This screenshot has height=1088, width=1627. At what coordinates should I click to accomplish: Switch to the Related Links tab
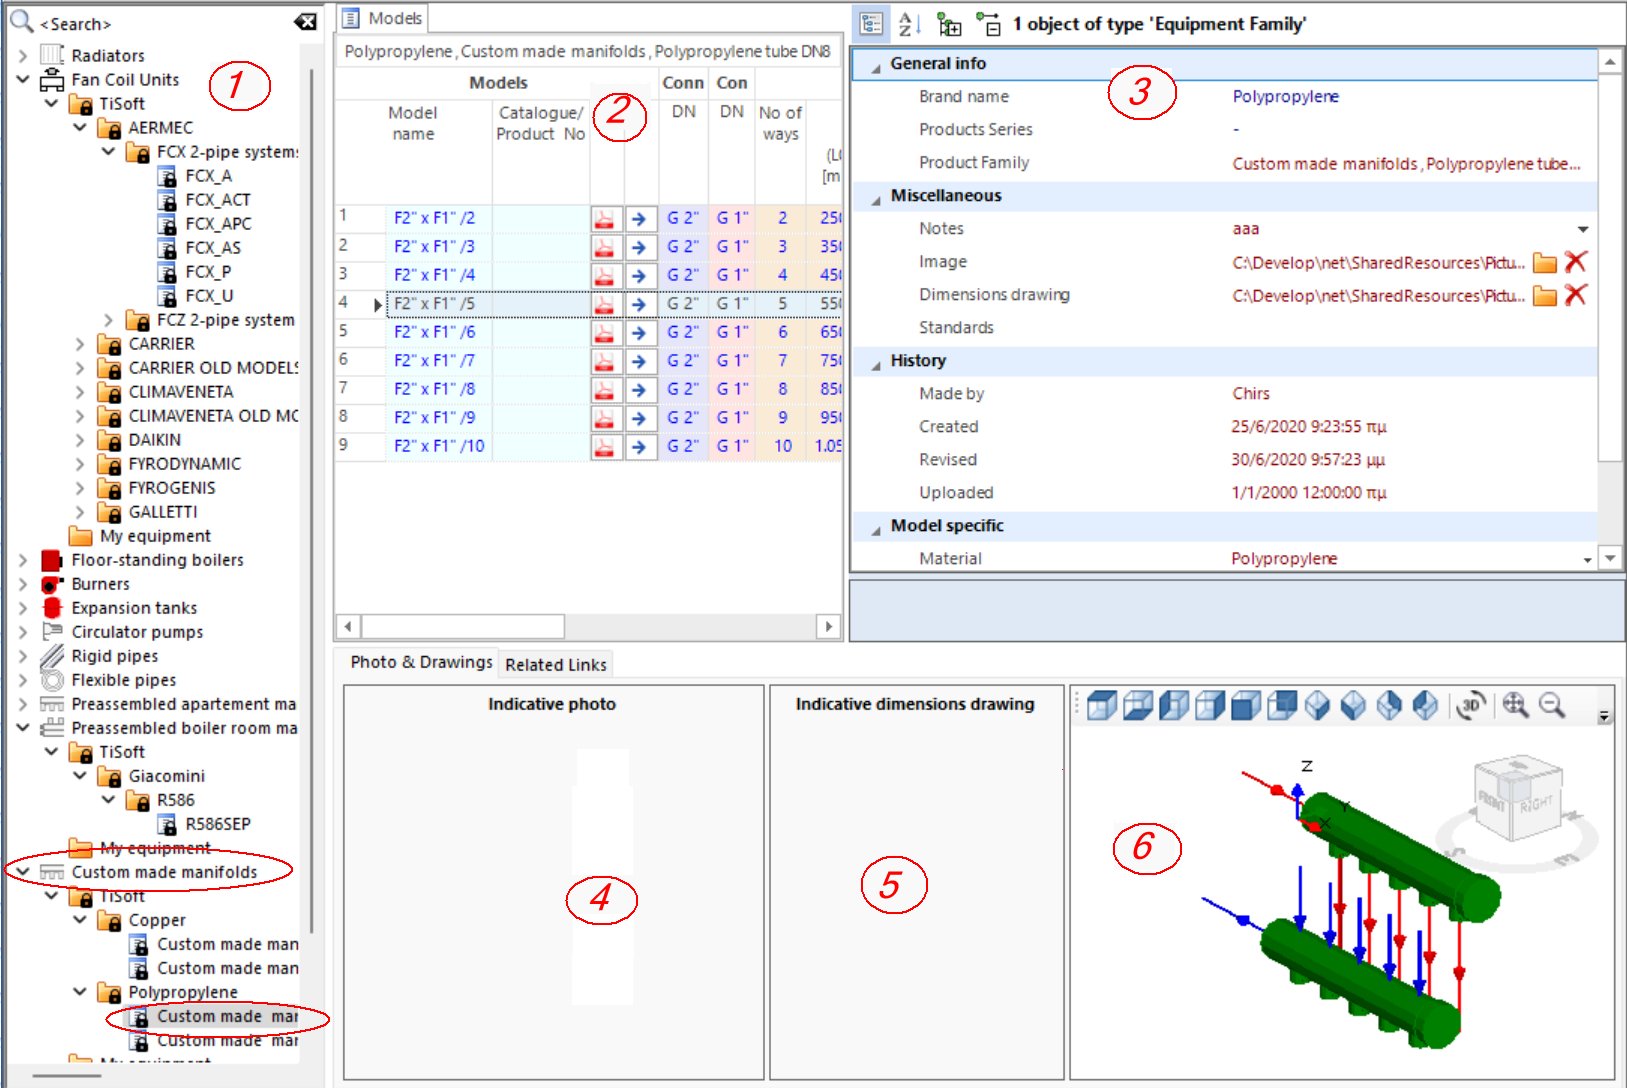556,663
